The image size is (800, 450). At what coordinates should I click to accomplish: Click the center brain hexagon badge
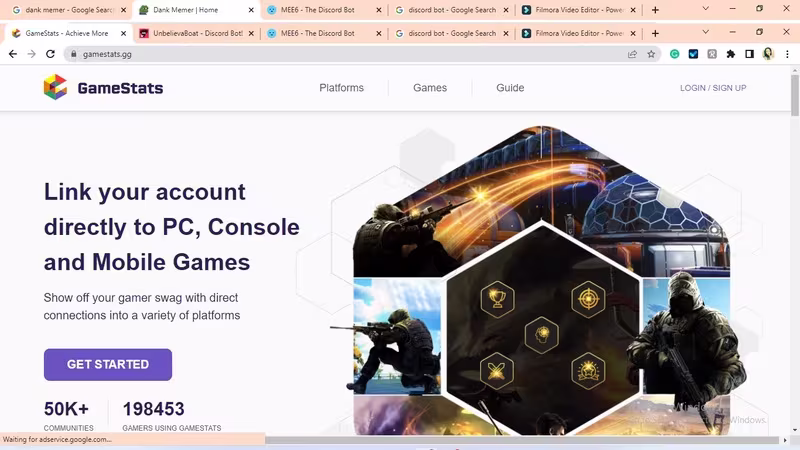click(x=542, y=335)
